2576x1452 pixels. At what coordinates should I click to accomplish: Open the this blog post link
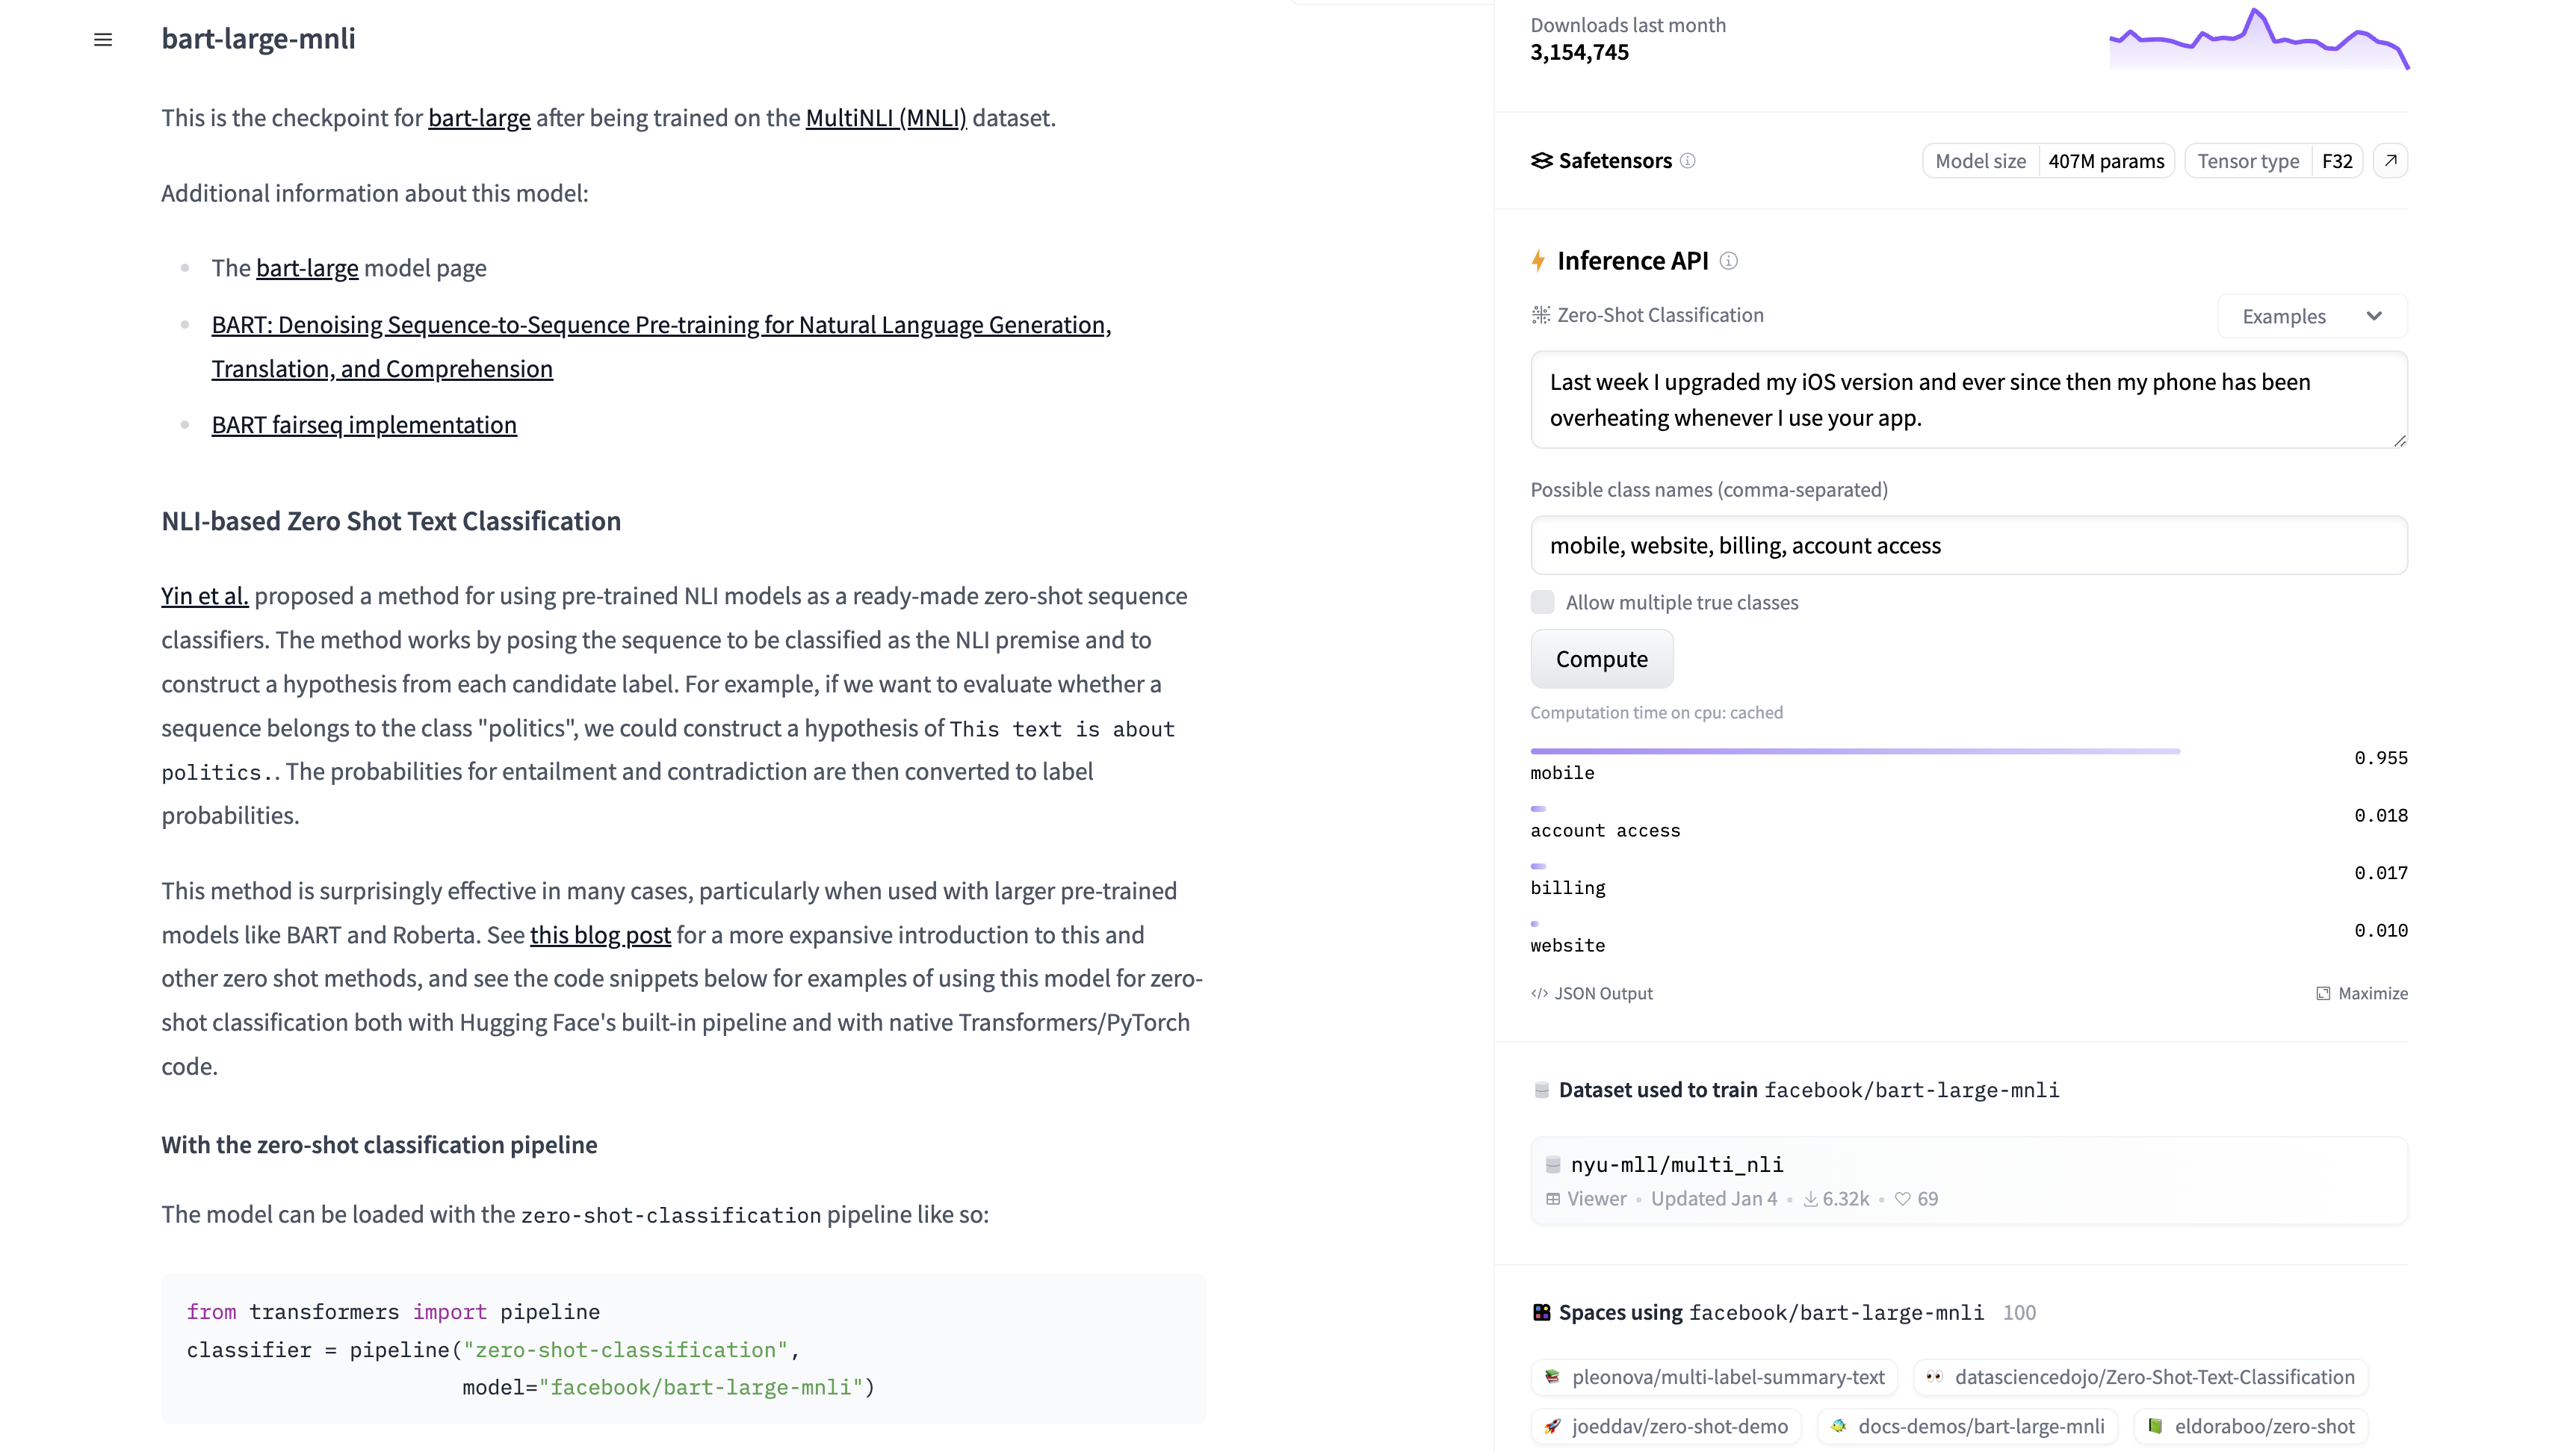click(x=600, y=935)
